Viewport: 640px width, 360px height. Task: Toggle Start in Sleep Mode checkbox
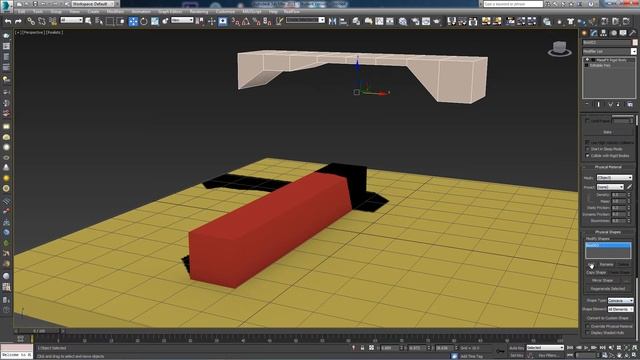pyautogui.click(x=587, y=149)
